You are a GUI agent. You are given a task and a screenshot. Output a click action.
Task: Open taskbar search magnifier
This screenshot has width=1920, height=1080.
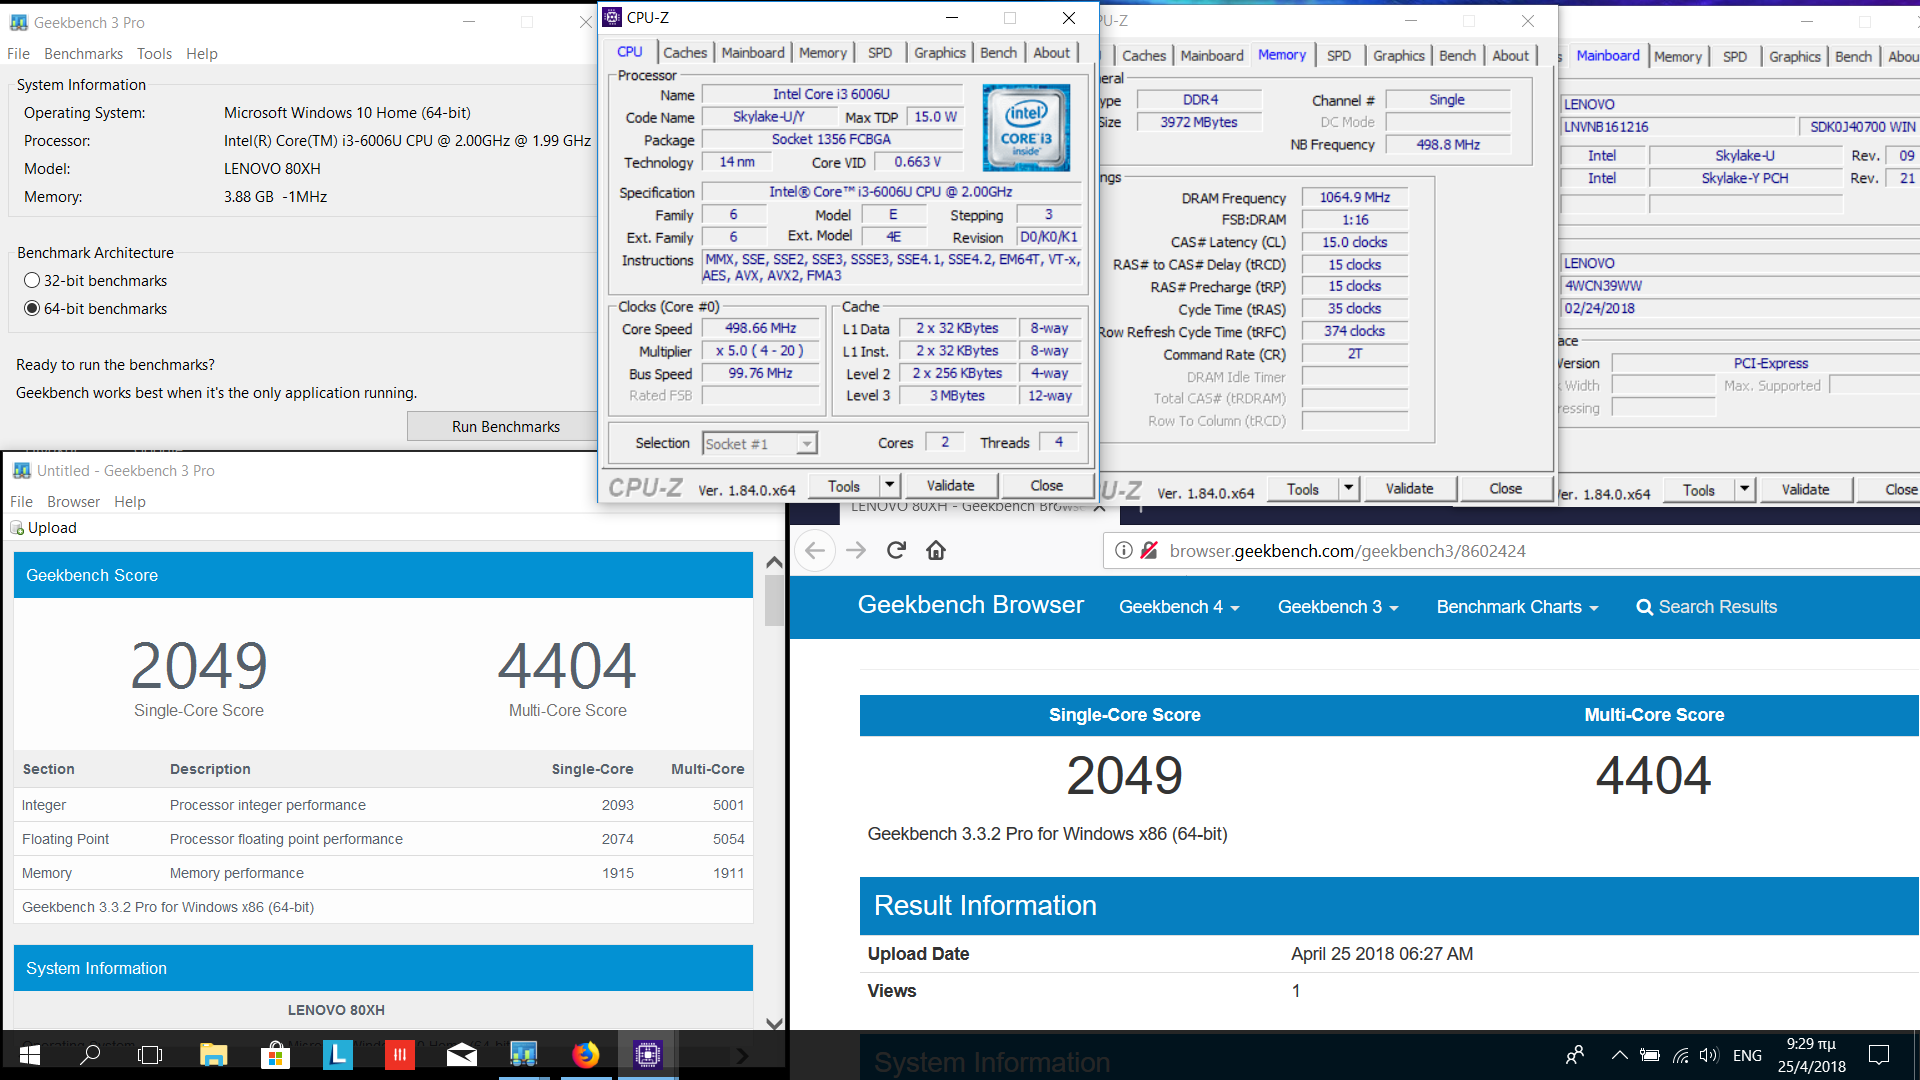[90, 1054]
